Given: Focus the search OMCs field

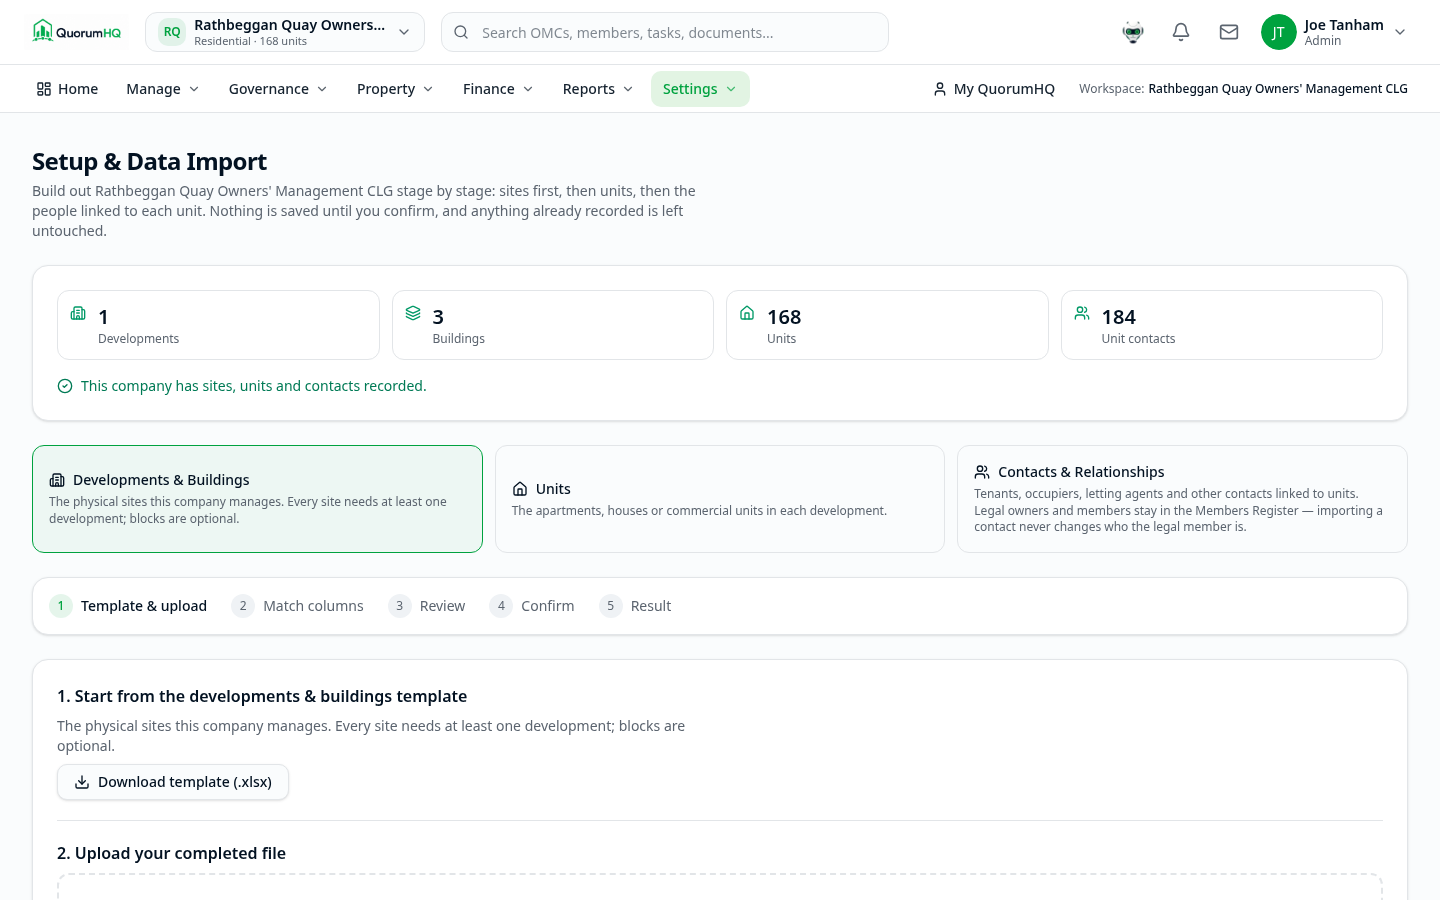Looking at the screenshot, I should click(x=665, y=32).
